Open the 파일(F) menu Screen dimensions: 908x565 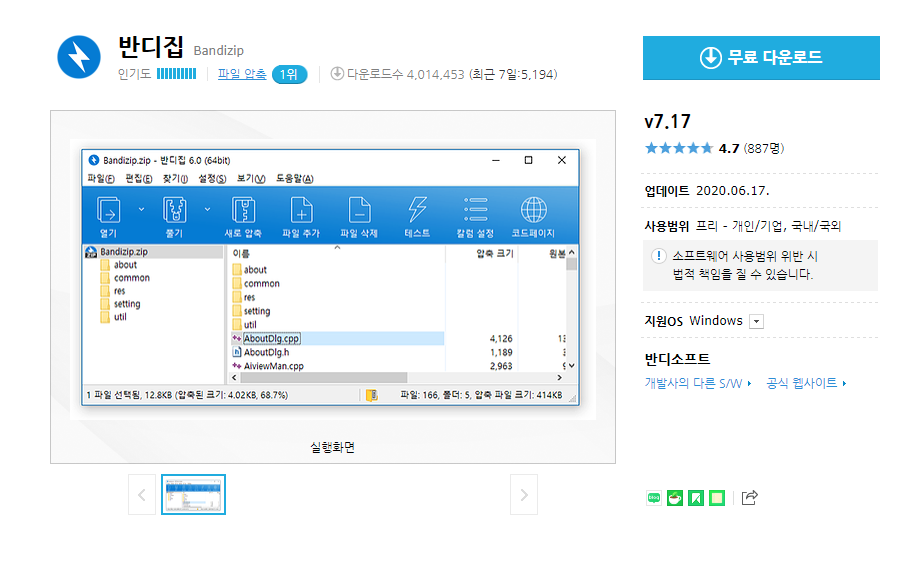(x=101, y=178)
